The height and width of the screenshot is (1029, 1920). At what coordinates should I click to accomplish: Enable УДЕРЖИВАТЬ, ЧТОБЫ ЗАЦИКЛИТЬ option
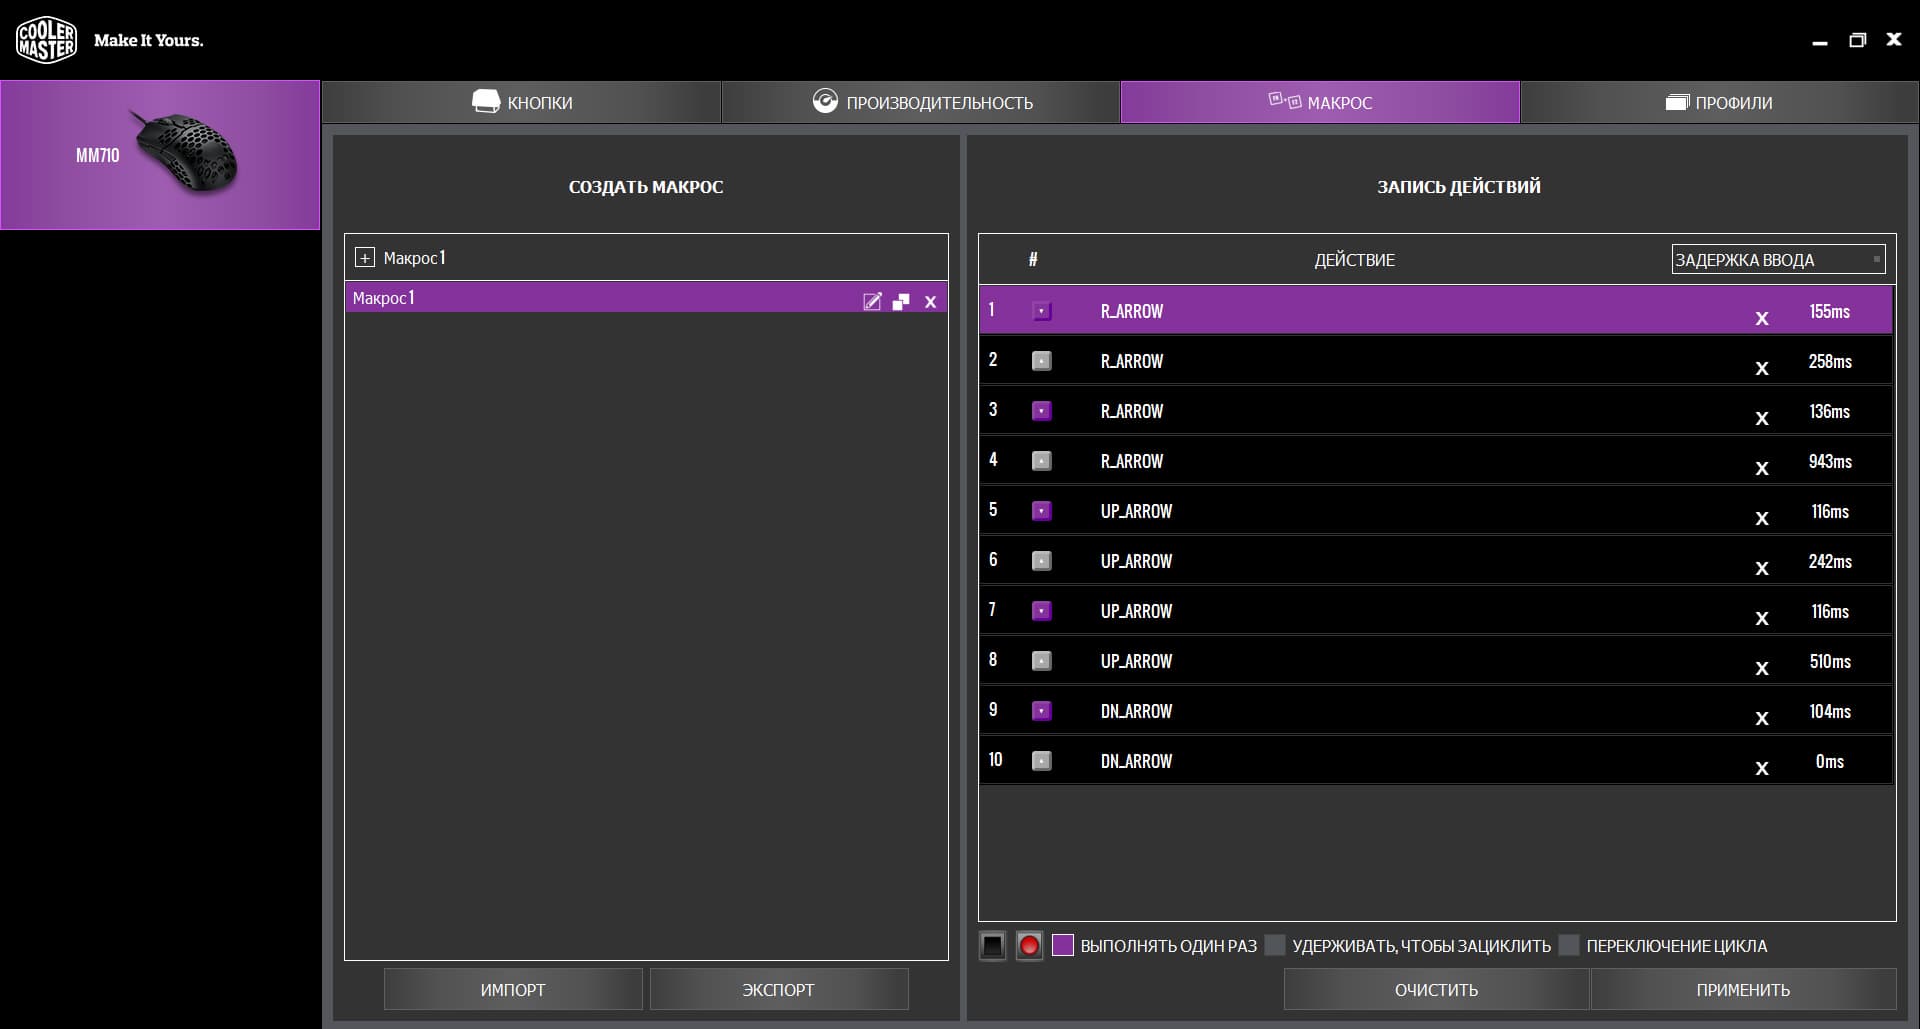1275,945
